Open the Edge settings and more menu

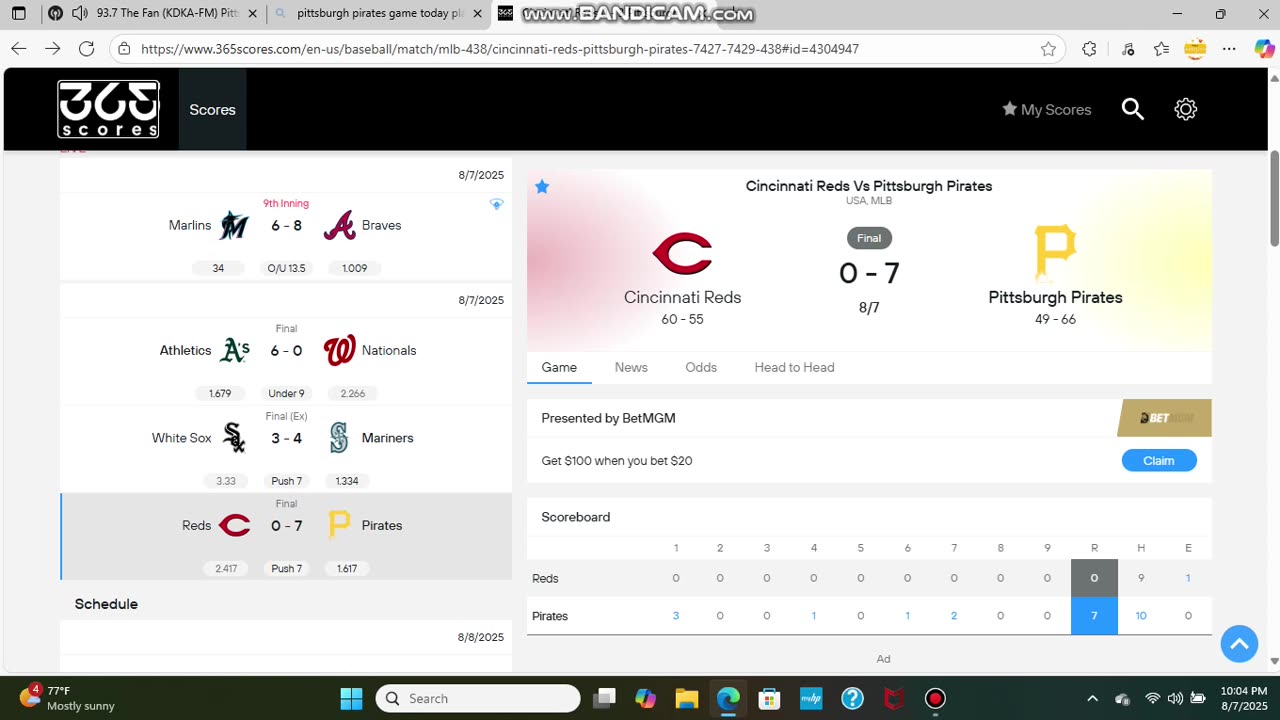coord(1229,49)
